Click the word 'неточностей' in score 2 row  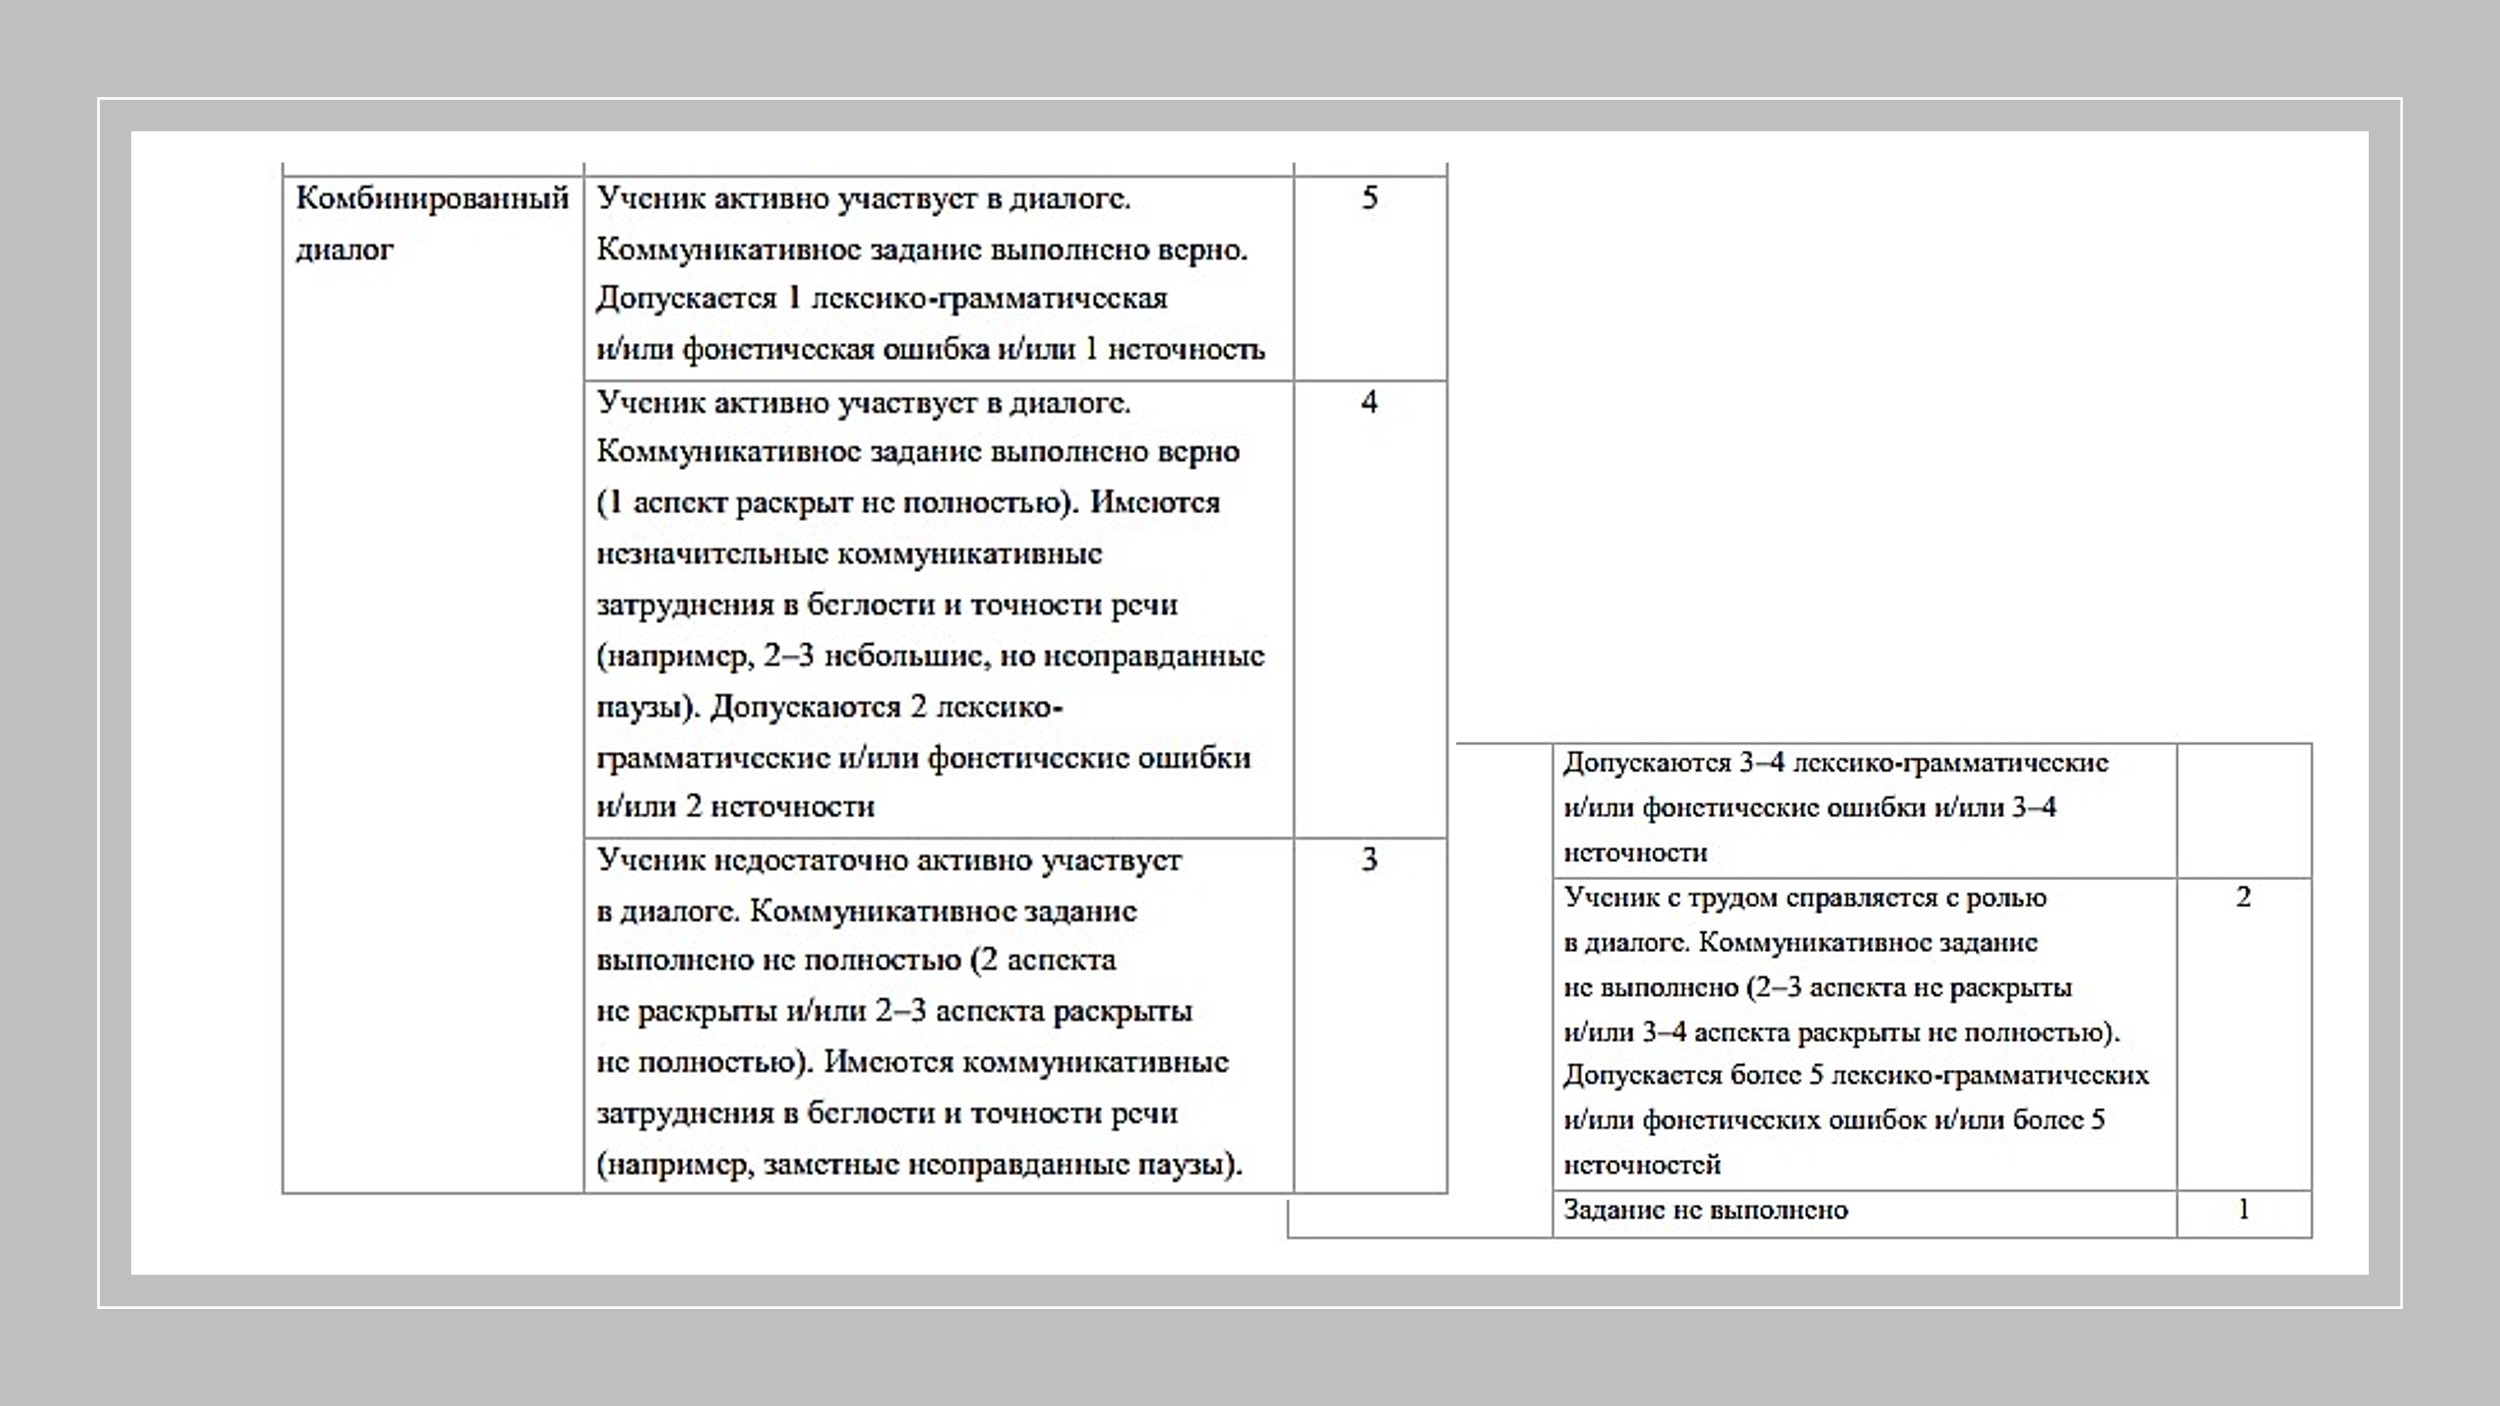[x=1642, y=1165]
